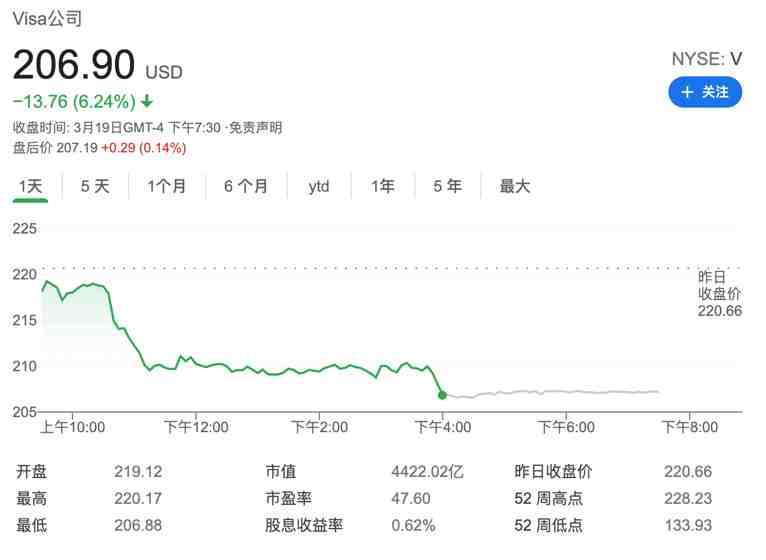This screenshot has width=766, height=560.
Task: Click the 225 y-axis label
Action: pos(24,228)
